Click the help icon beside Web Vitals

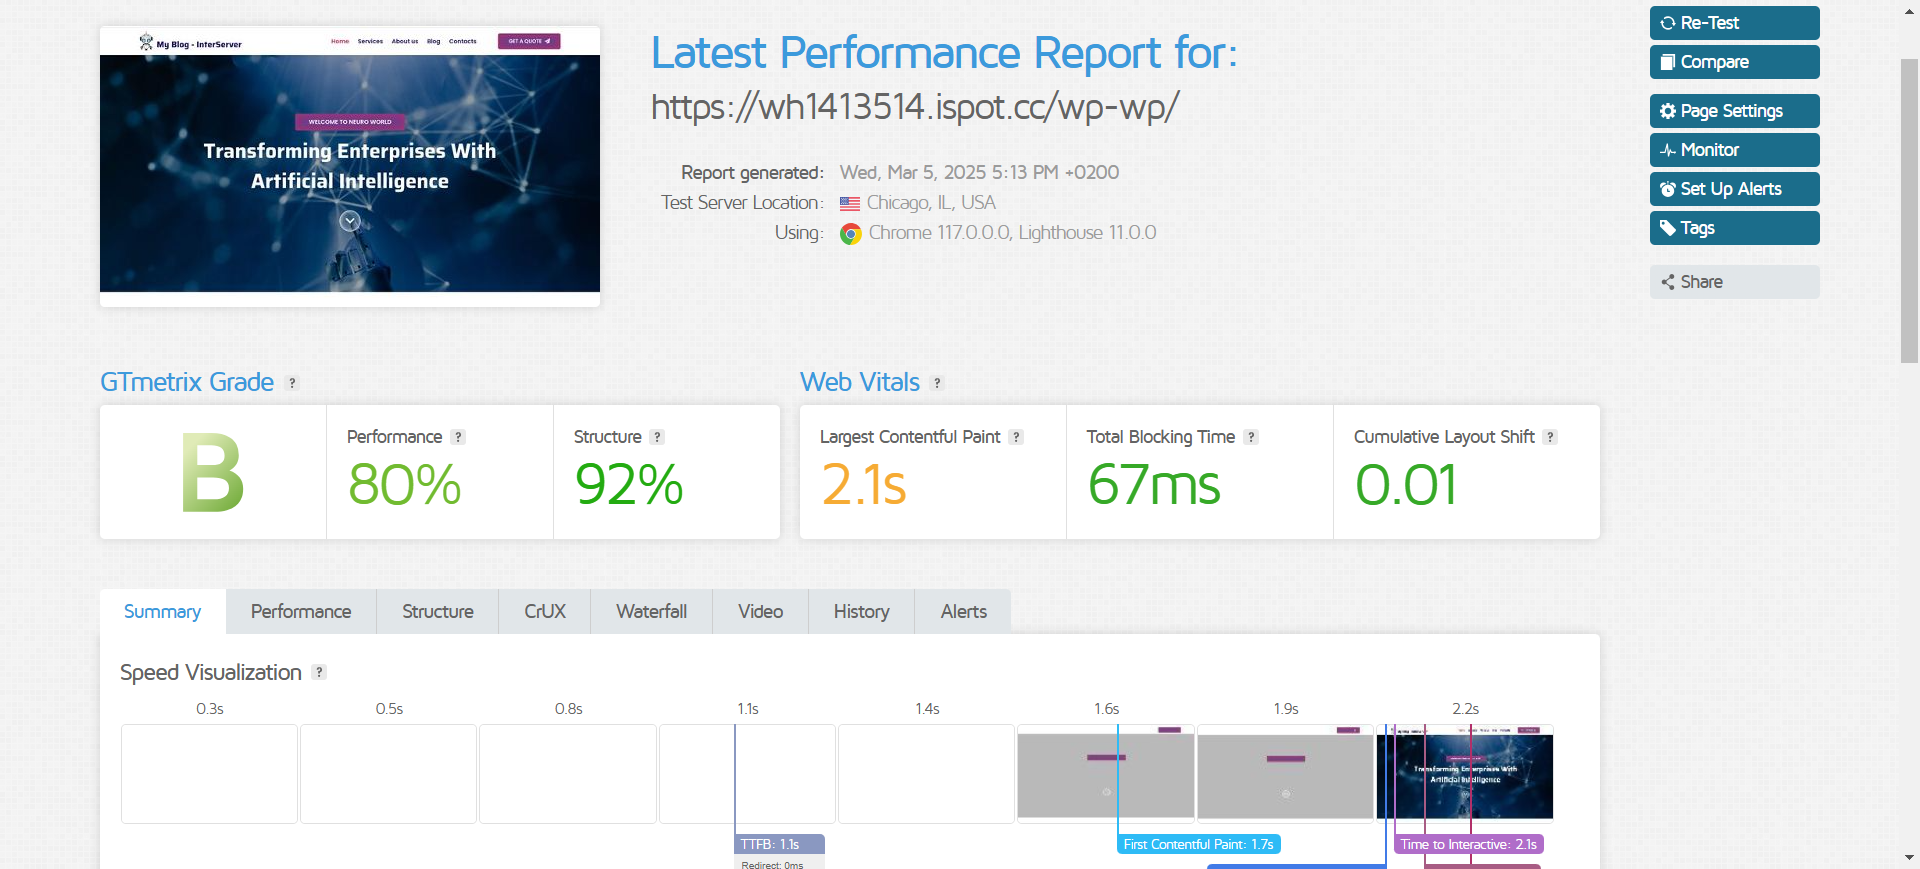point(937,383)
